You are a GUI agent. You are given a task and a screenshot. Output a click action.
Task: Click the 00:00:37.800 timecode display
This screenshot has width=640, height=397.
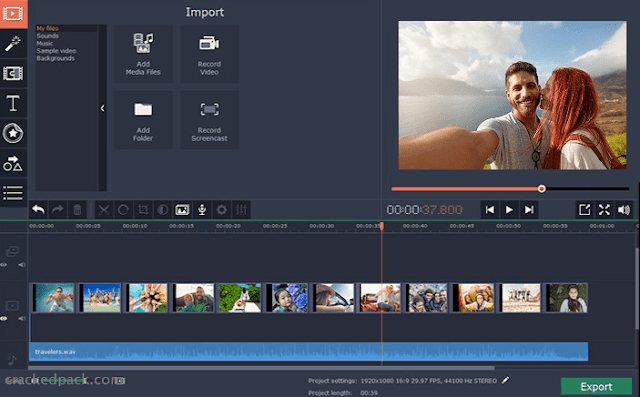(424, 210)
